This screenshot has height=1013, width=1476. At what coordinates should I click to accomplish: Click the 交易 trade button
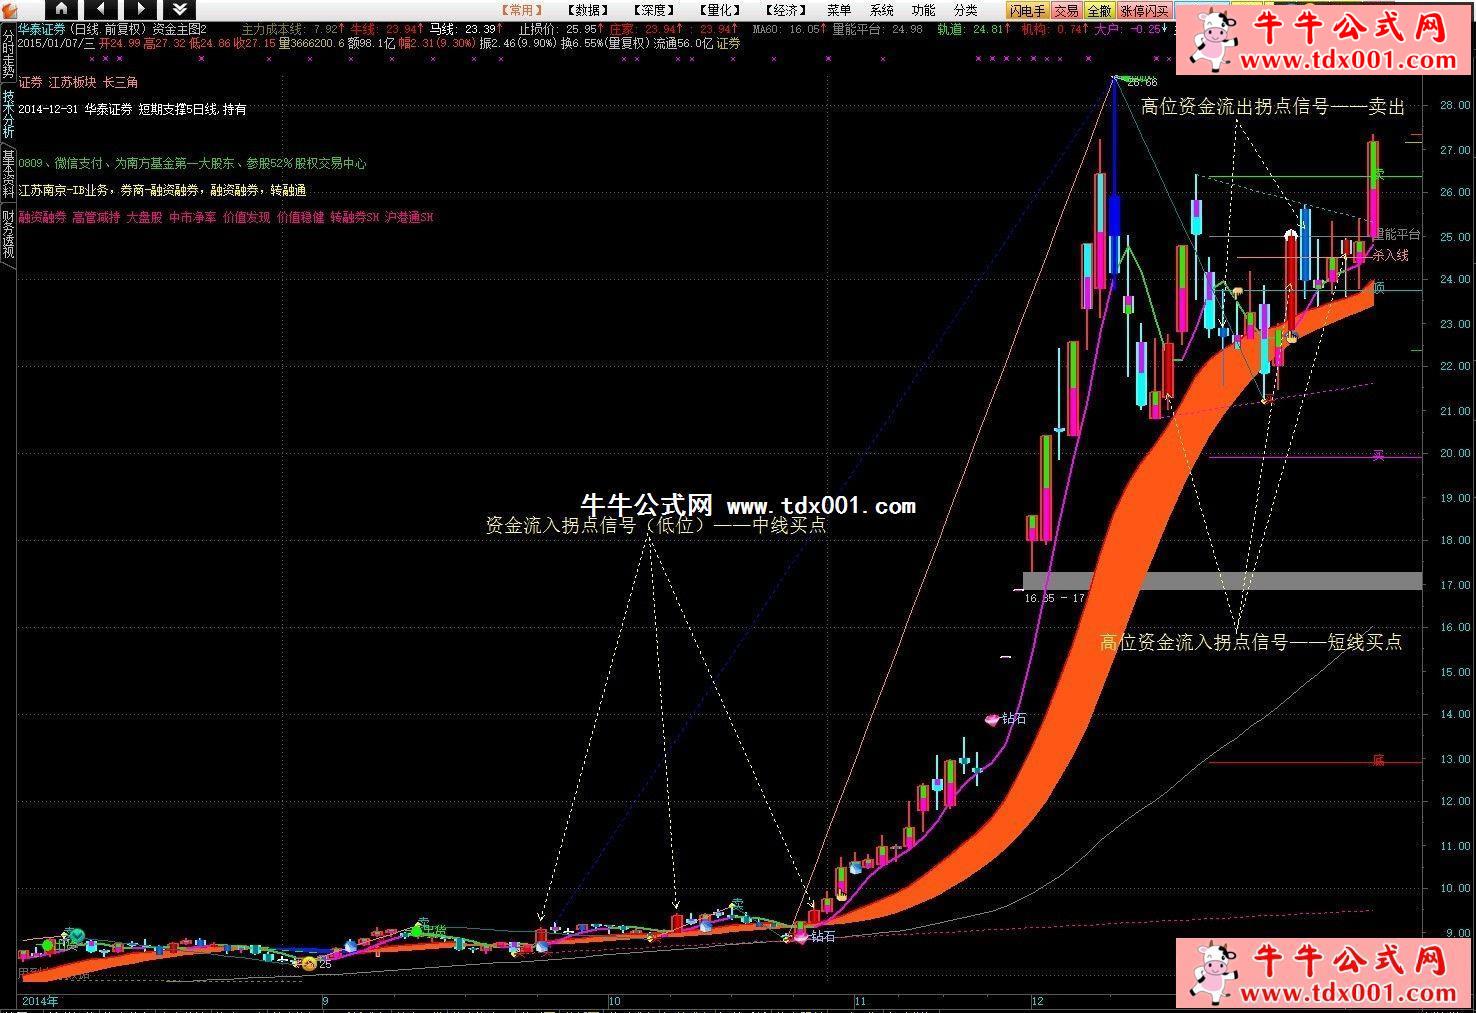[1066, 11]
